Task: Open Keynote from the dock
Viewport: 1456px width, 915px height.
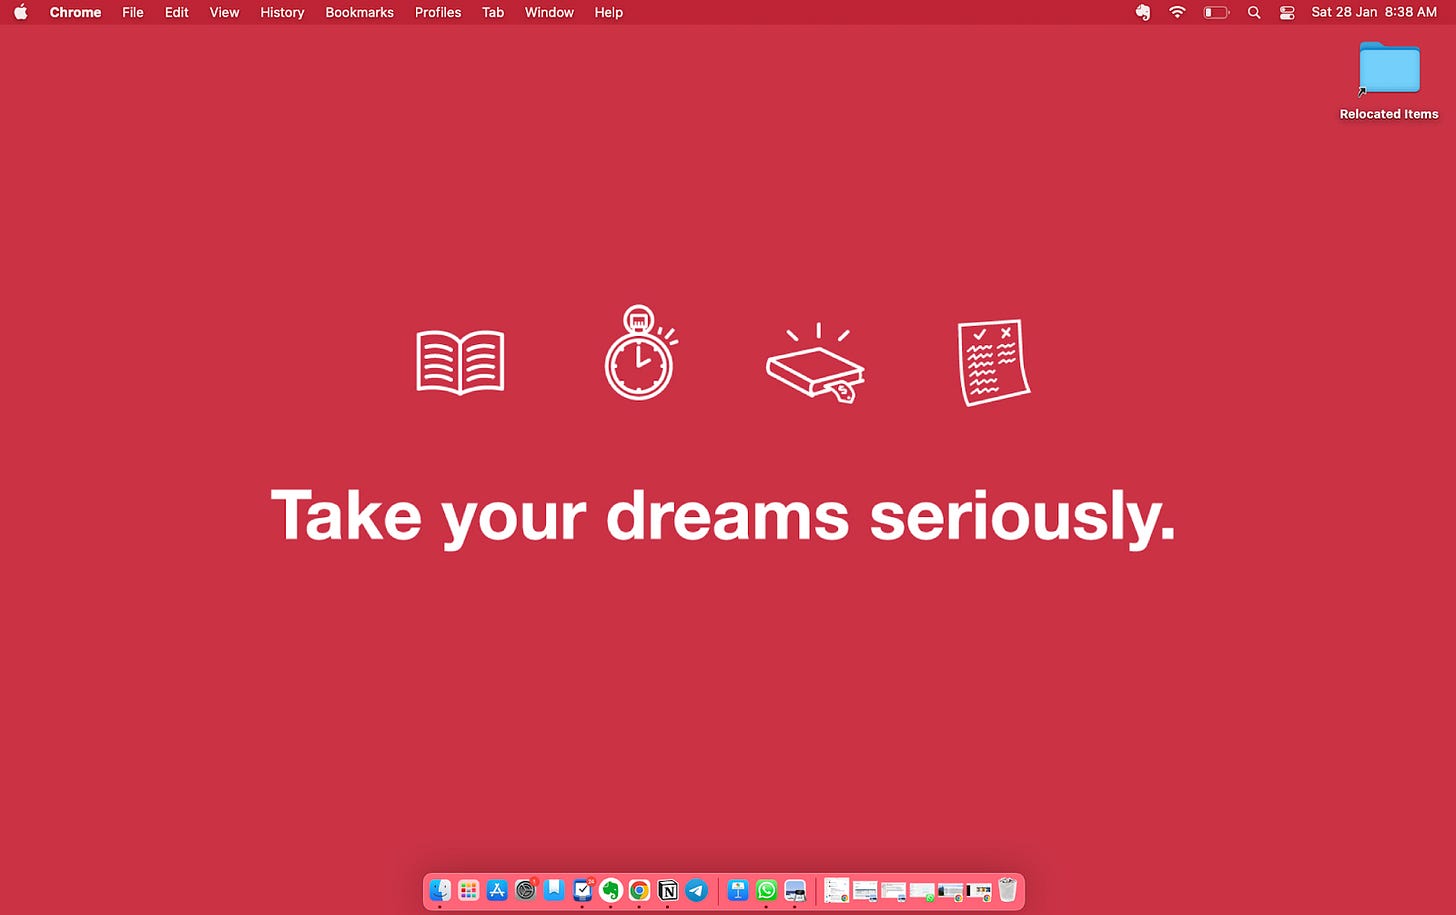Action: click(738, 890)
